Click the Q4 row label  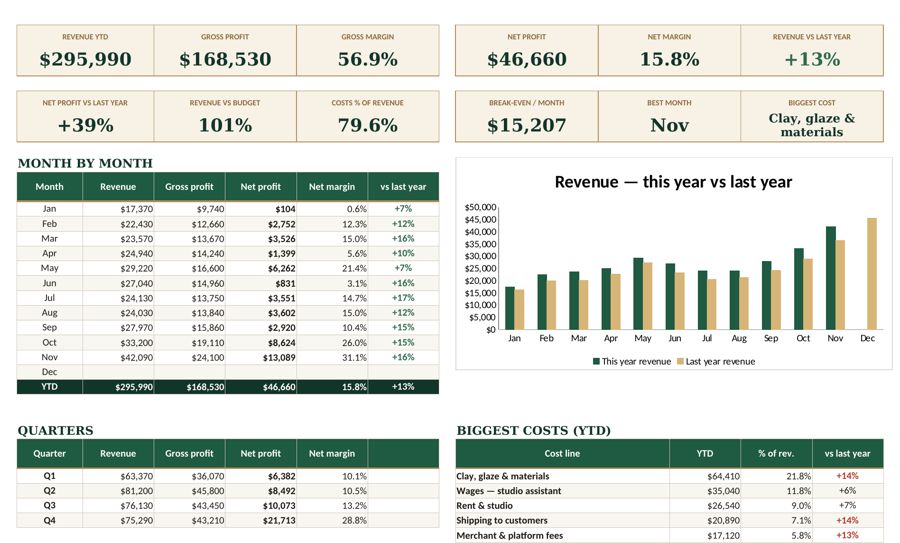pos(49,521)
